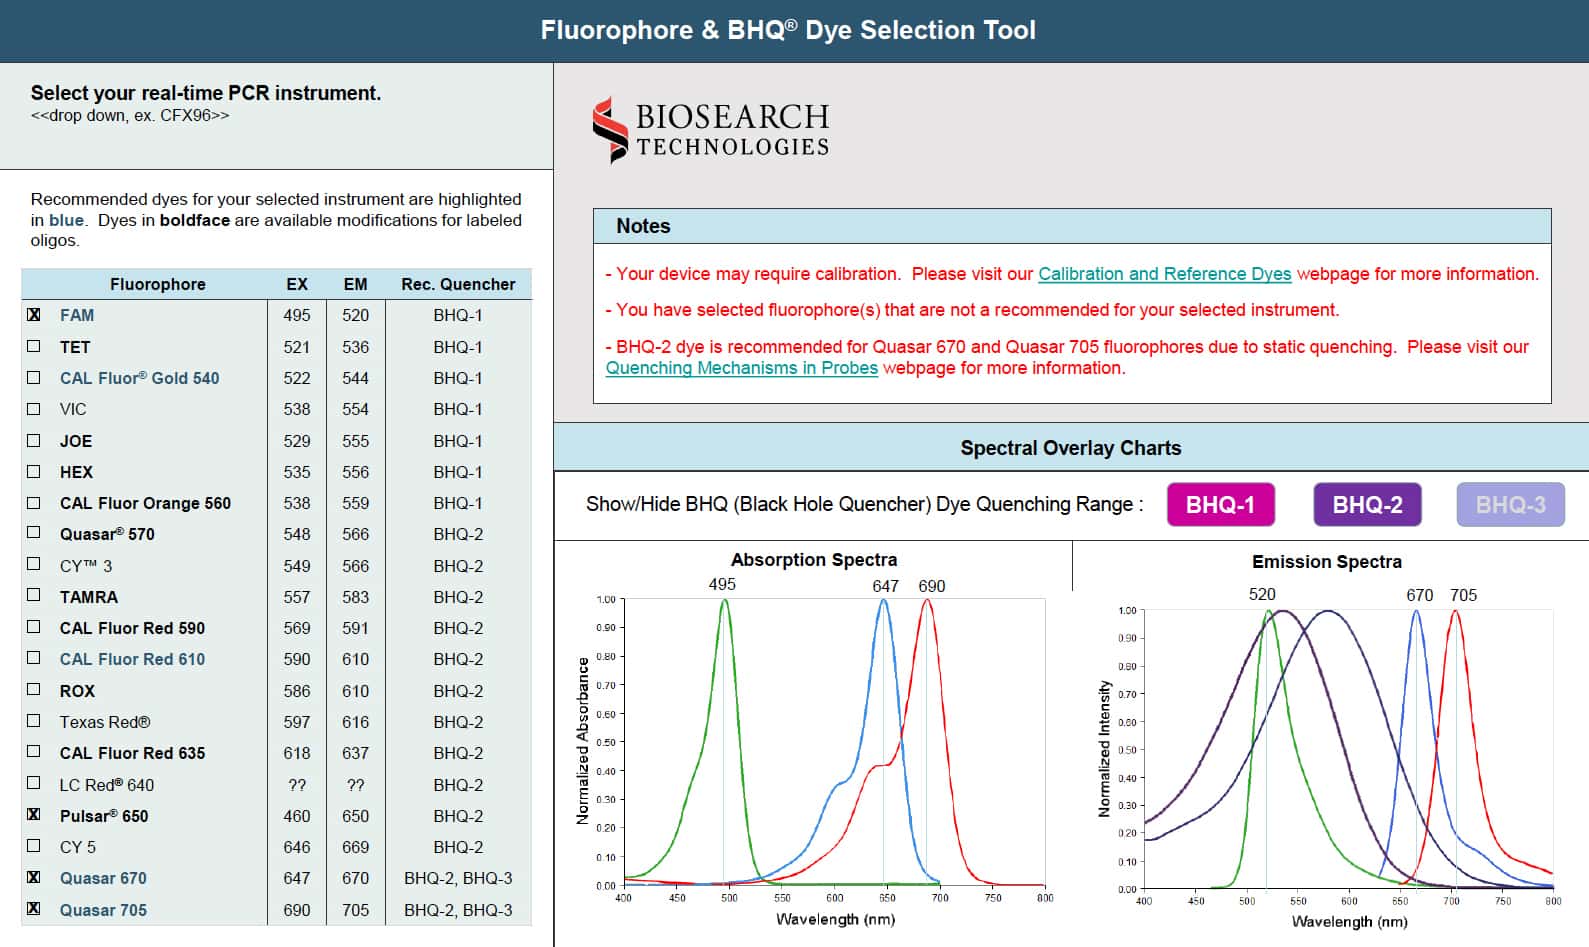Uncheck the Quasar 670 checkbox
Screen dimensions: 1589x947
click(x=34, y=877)
